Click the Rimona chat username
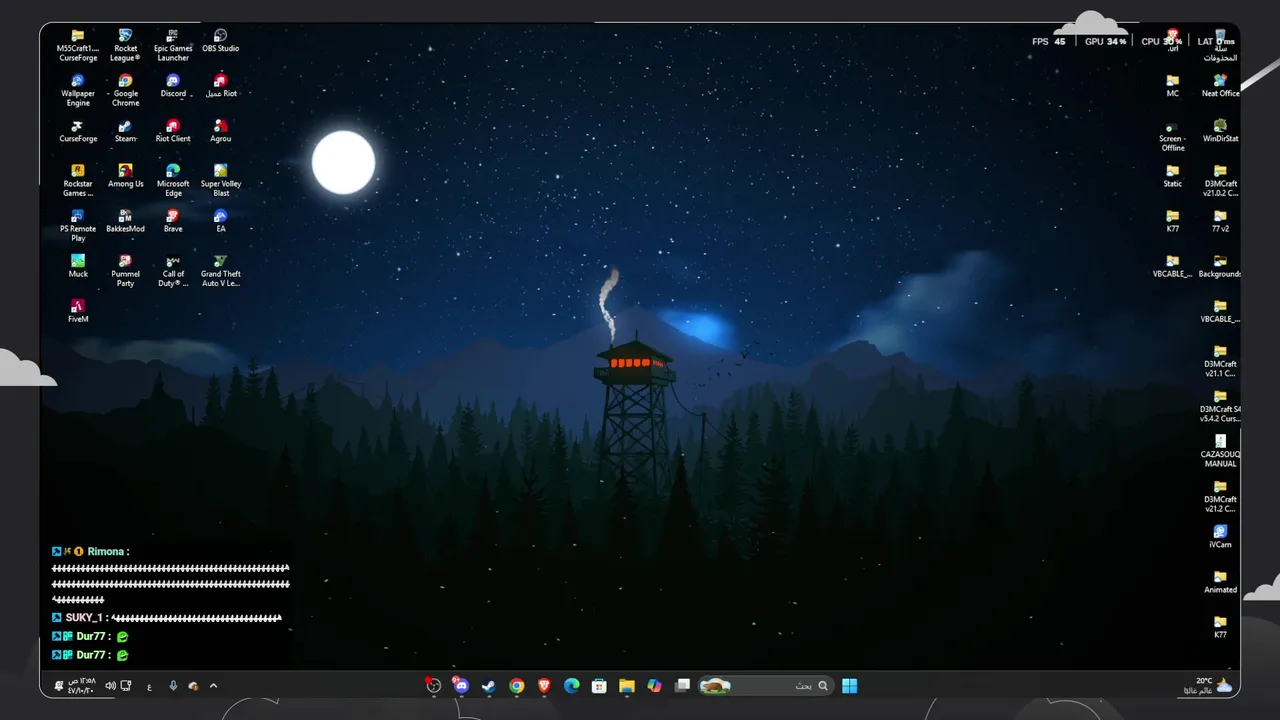1280x720 pixels. [105, 552]
